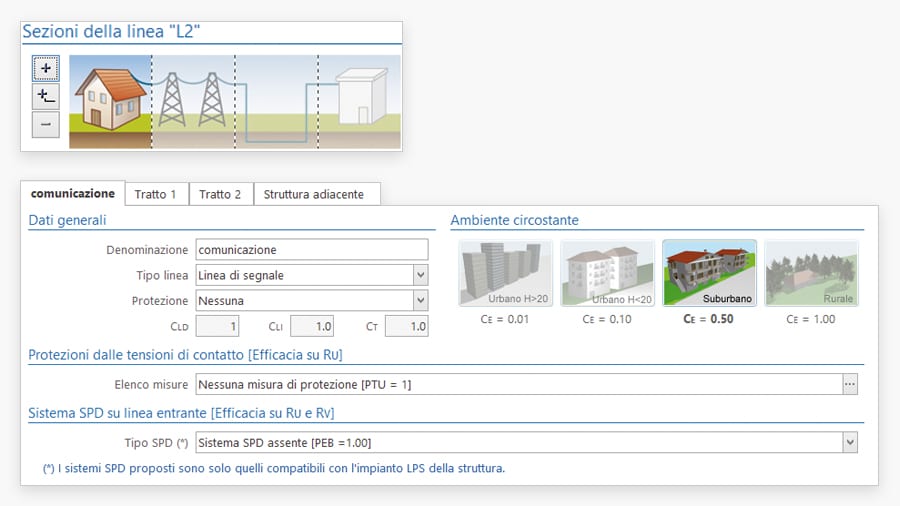Screen dimensions: 900x506
Task: Click the CE = 0.50 label
Action: 708,319
